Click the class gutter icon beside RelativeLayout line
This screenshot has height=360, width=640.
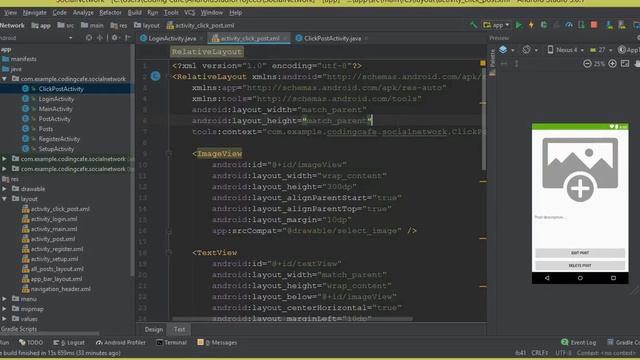pyautogui.click(x=156, y=76)
